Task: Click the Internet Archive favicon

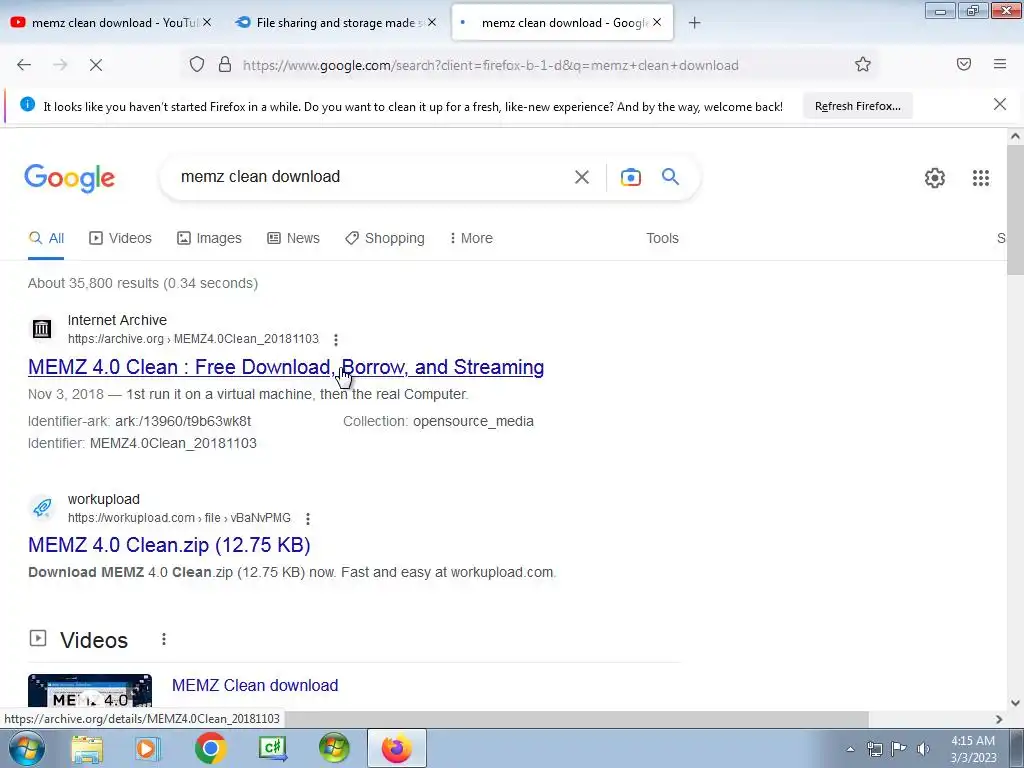Action: [42, 328]
